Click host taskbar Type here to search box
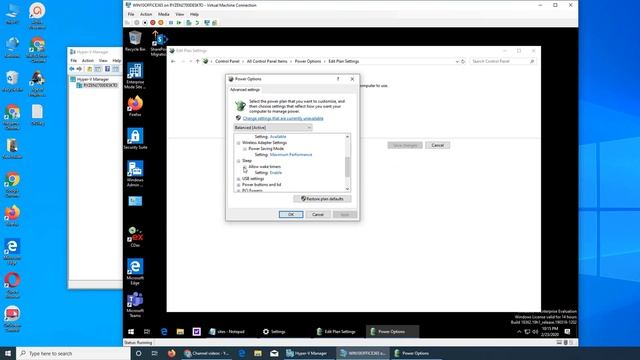Screen dimensions: 640x360 (73, 353)
